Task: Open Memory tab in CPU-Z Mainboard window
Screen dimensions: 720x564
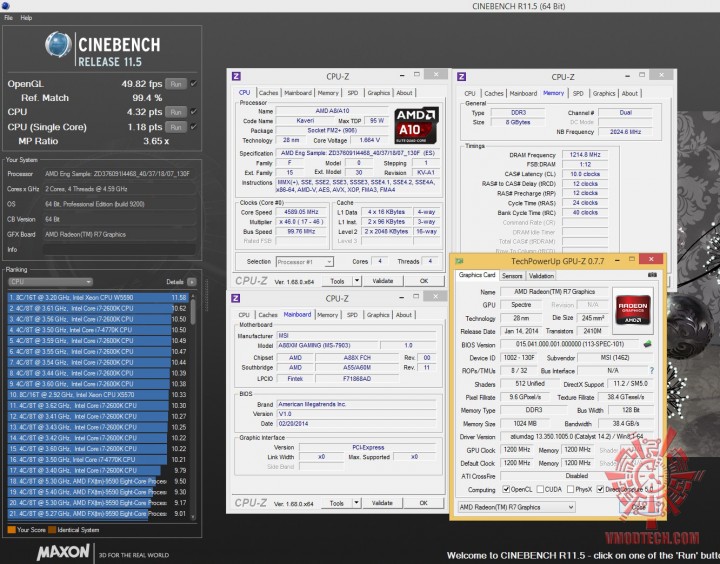Action: pyautogui.click(x=327, y=315)
